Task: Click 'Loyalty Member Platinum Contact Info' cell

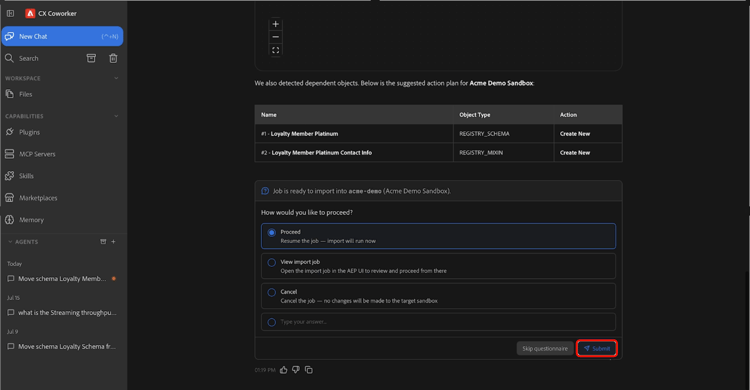Action: pyautogui.click(x=353, y=153)
